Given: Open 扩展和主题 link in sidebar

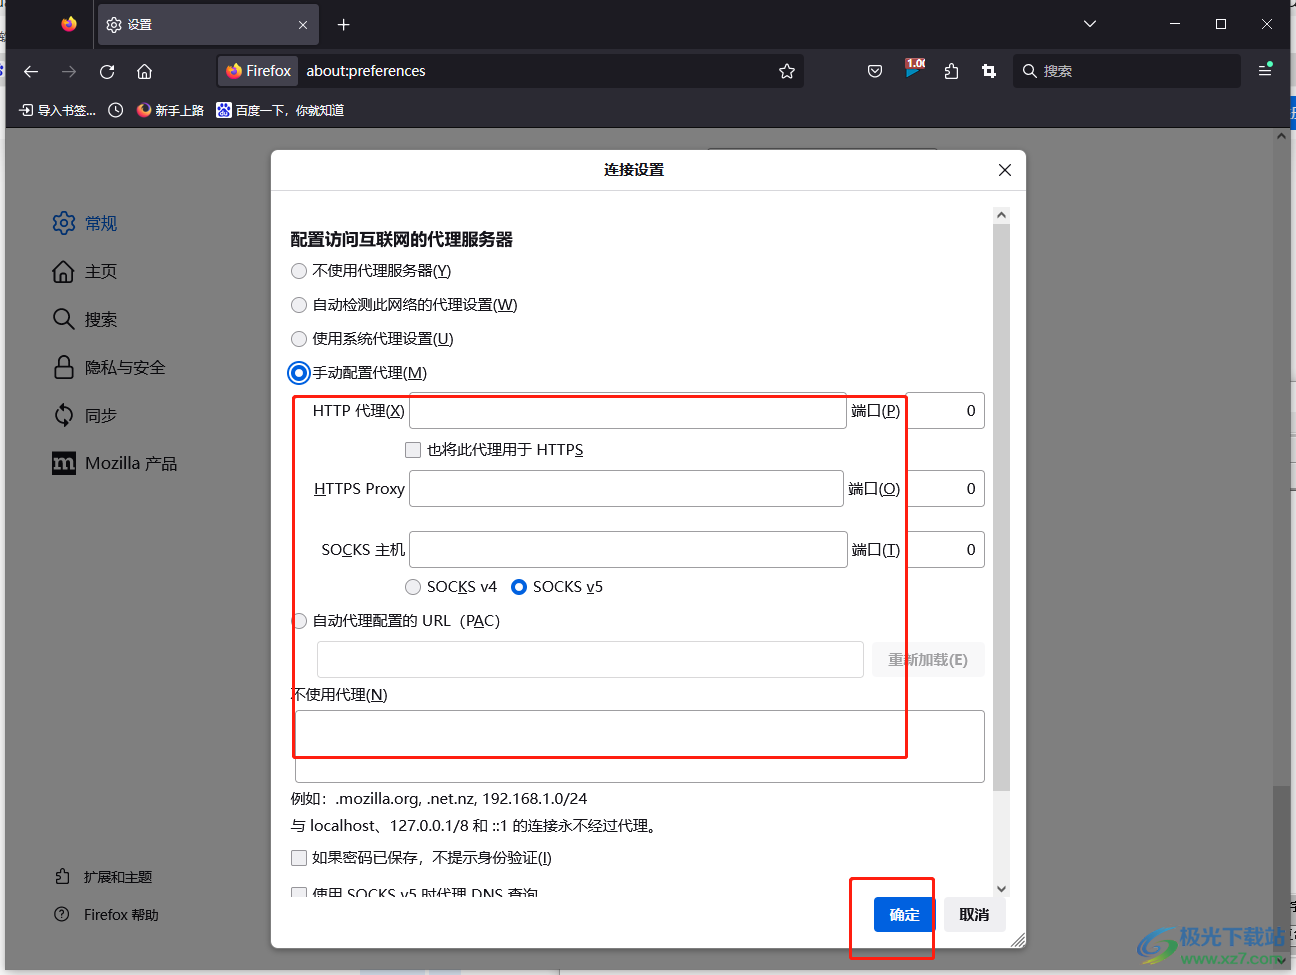Looking at the screenshot, I should coord(103,877).
